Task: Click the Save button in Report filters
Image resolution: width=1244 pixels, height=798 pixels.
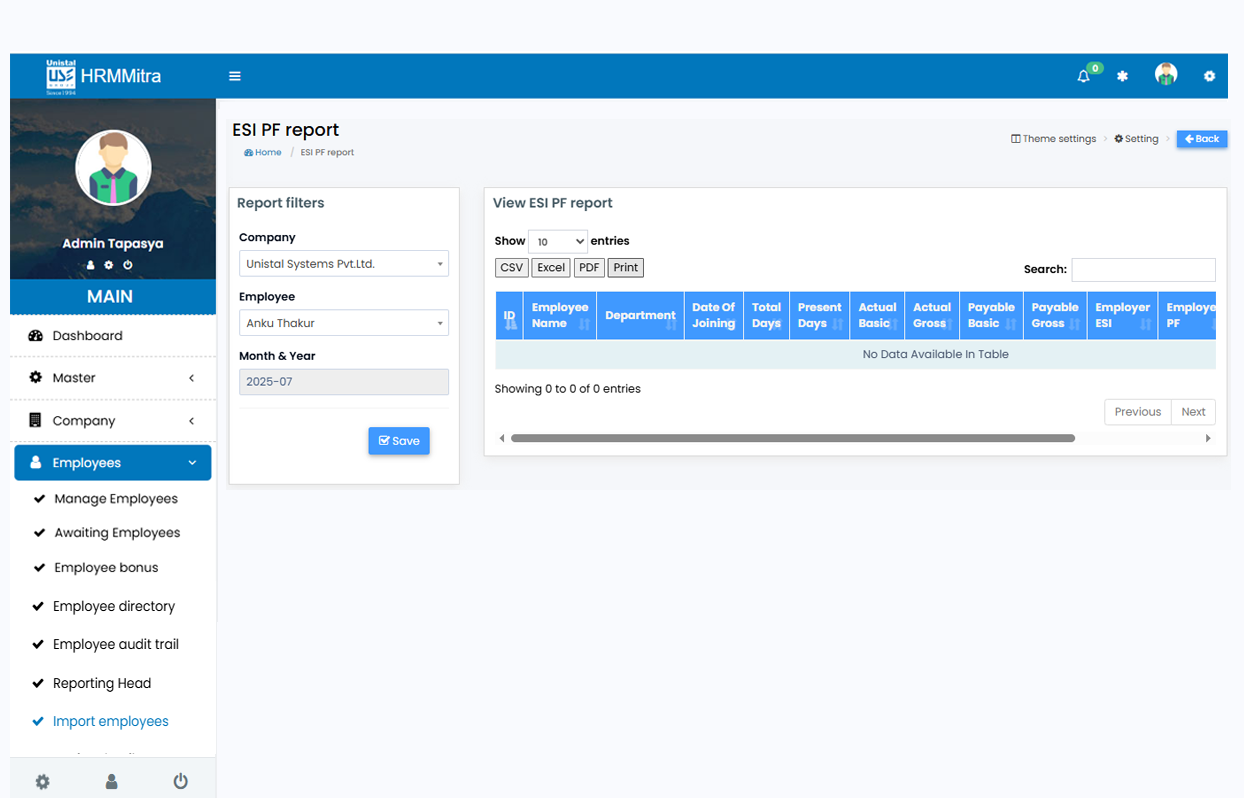Action: click(x=399, y=441)
